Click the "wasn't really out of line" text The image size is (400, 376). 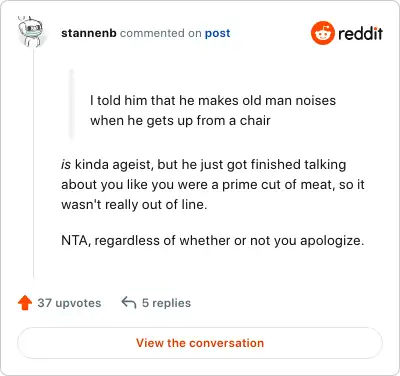[134, 204]
